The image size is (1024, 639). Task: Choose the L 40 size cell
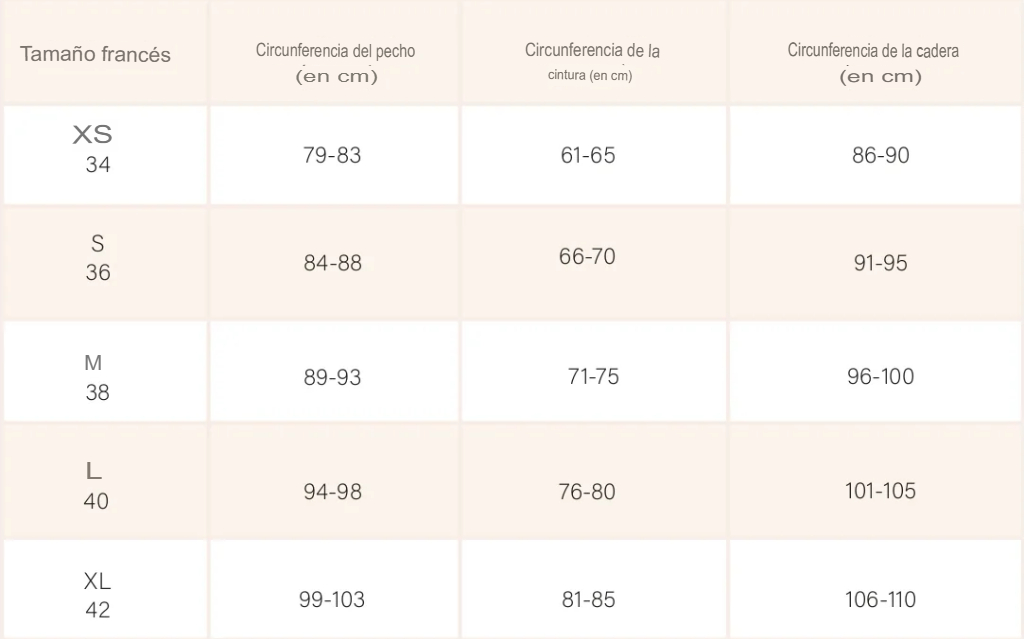(x=96, y=485)
